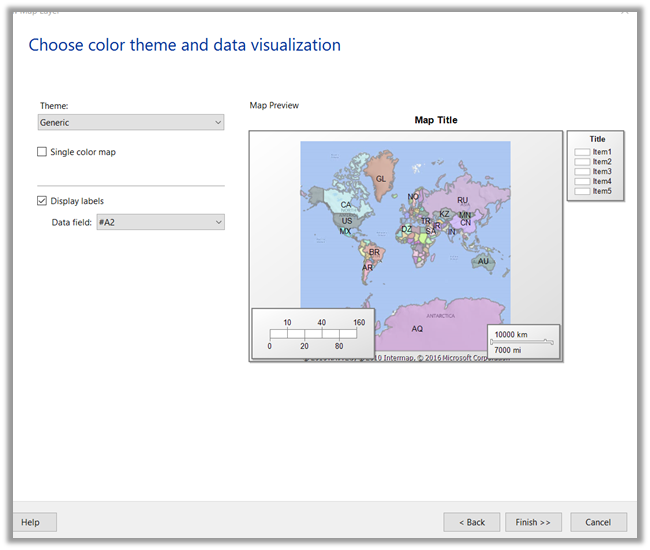Click the Item3 legend swatch
This screenshot has width=650, height=550.
pos(582,172)
